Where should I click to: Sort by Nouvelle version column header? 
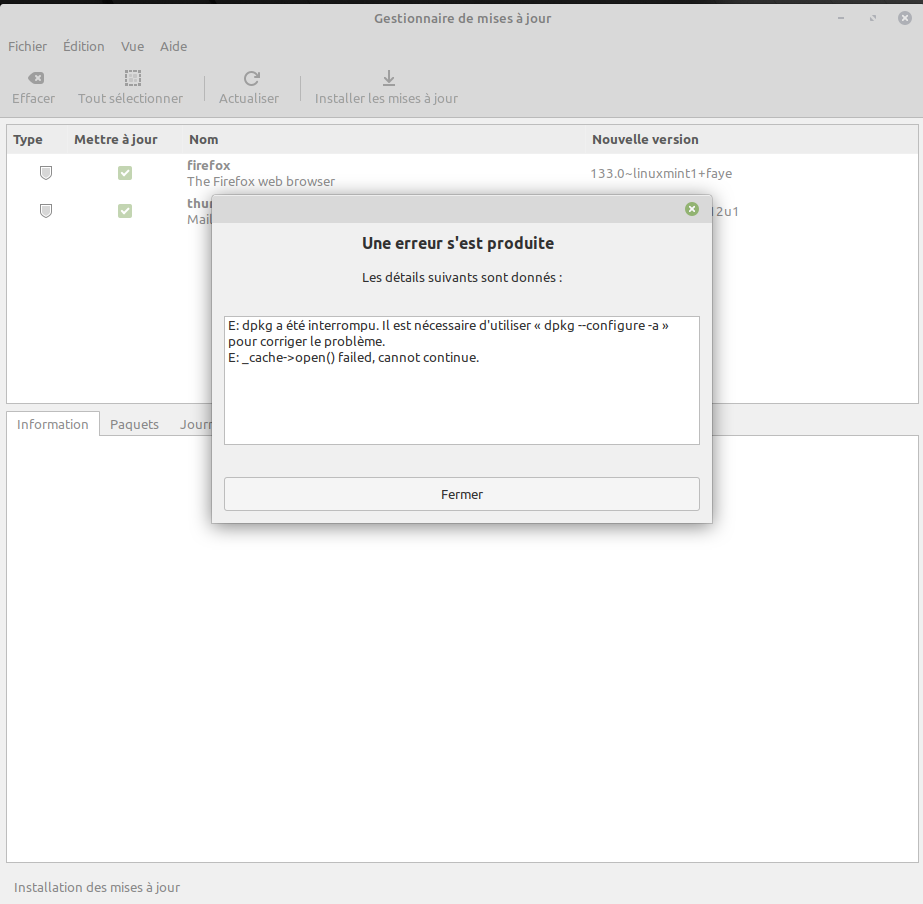coord(645,139)
